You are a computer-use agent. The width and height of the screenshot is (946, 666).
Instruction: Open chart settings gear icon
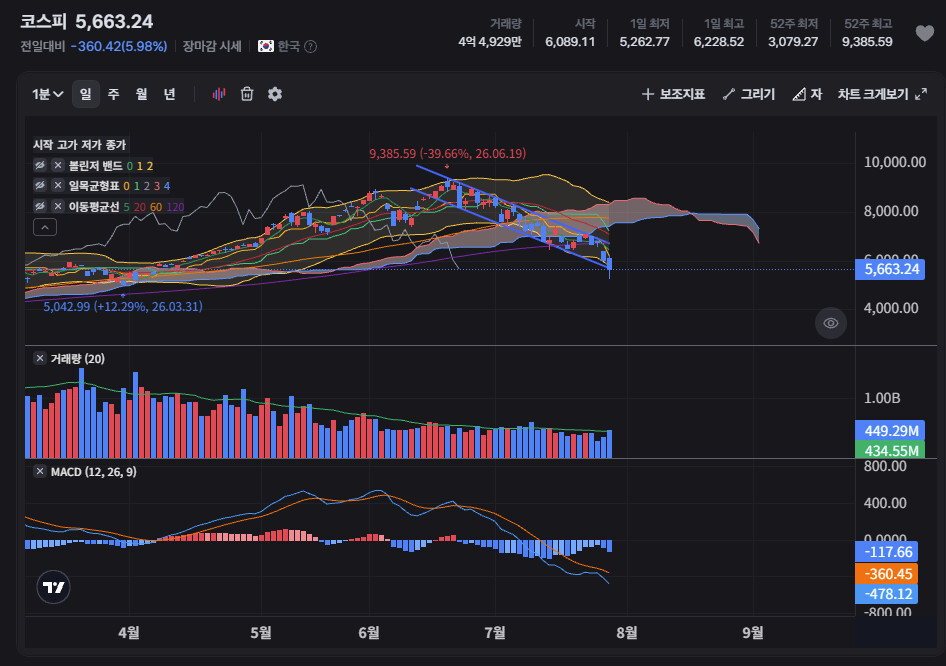pos(275,94)
